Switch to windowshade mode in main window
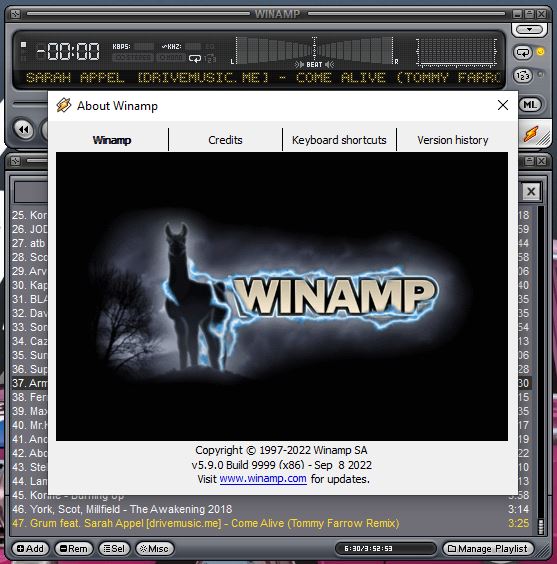The image size is (557, 564). [529, 14]
